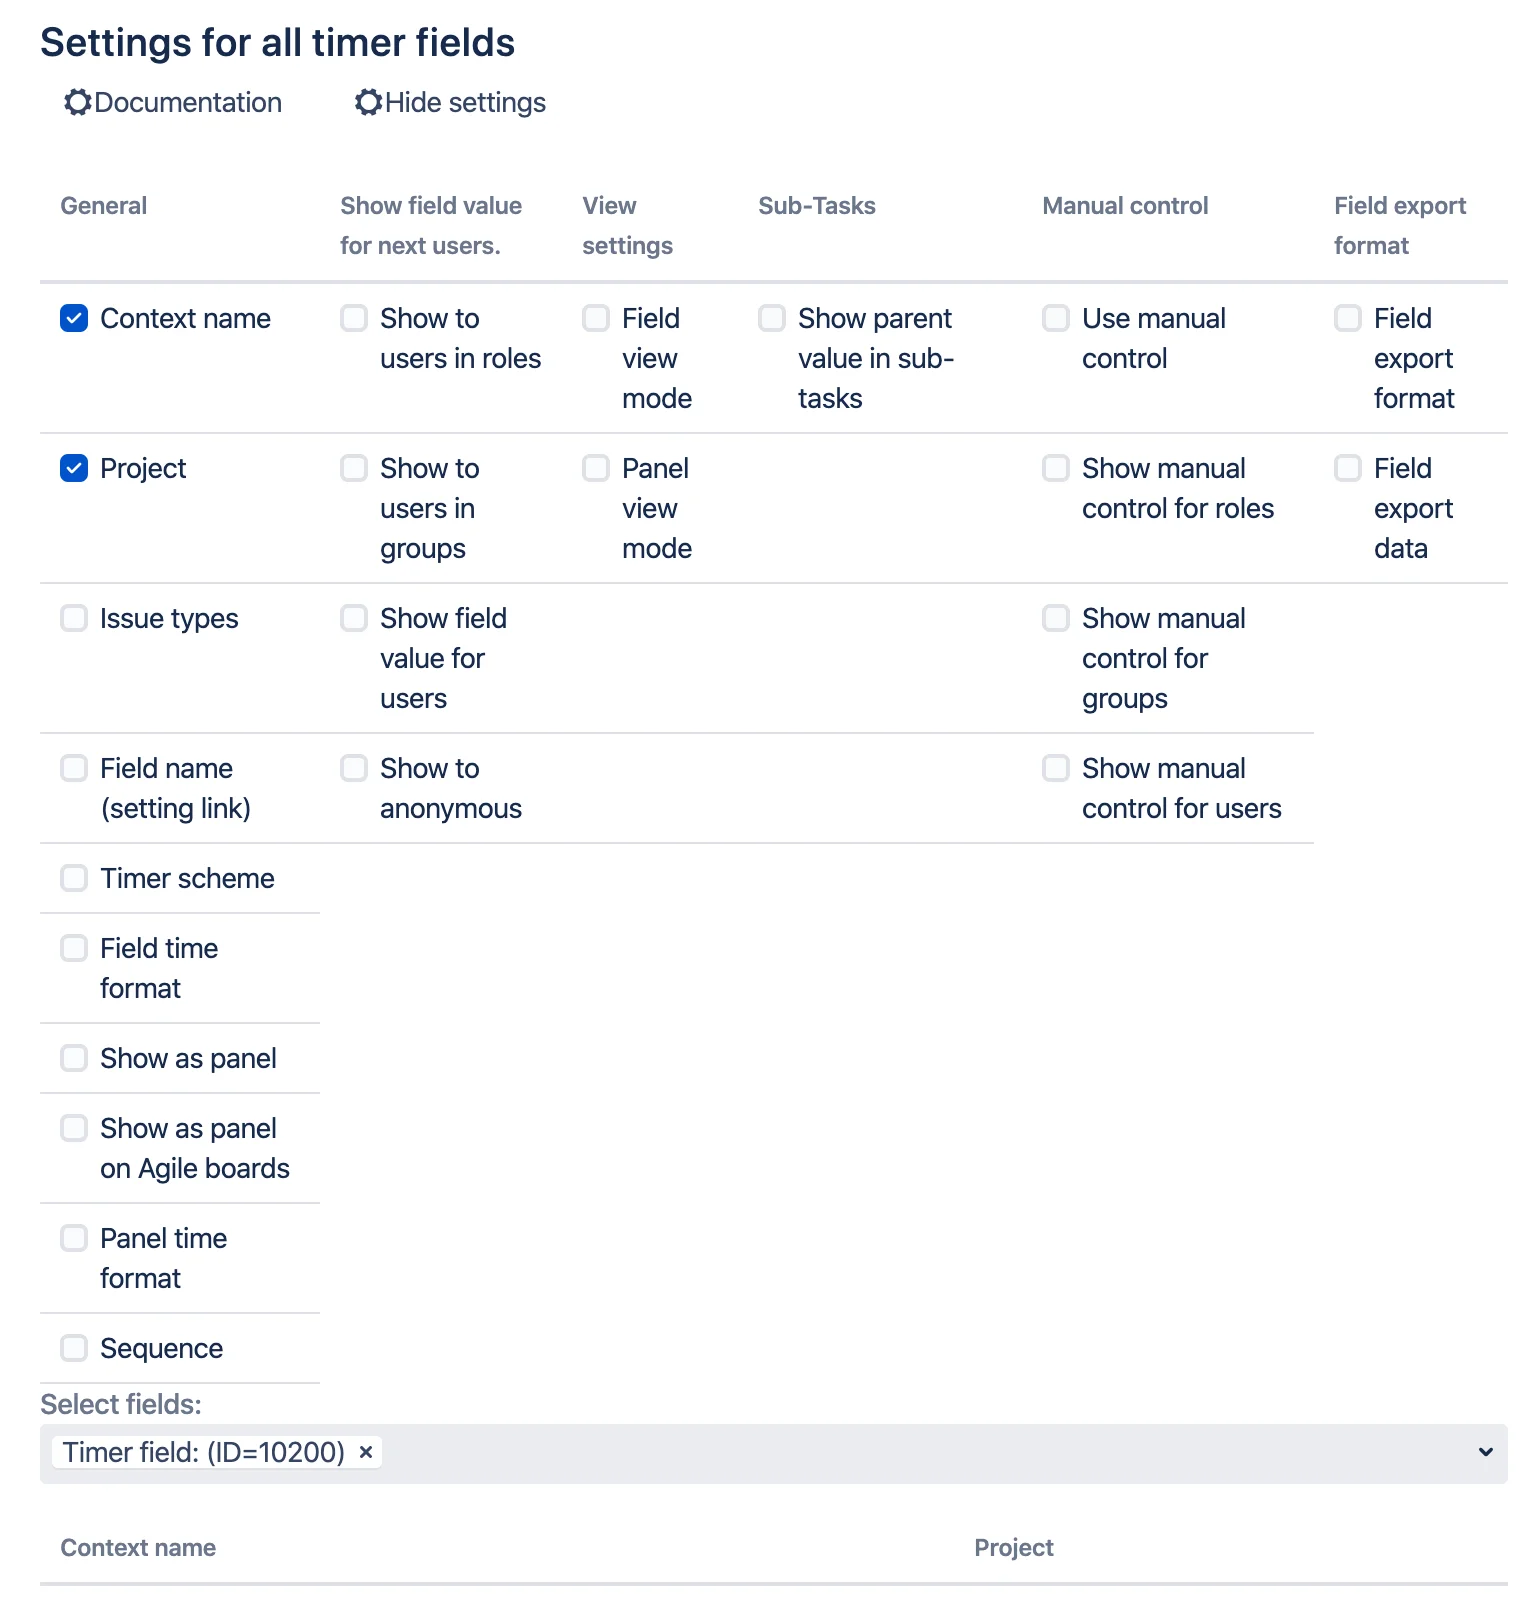The image size is (1532, 1602).
Task: Open the Documentation link
Action: click(188, 102)
